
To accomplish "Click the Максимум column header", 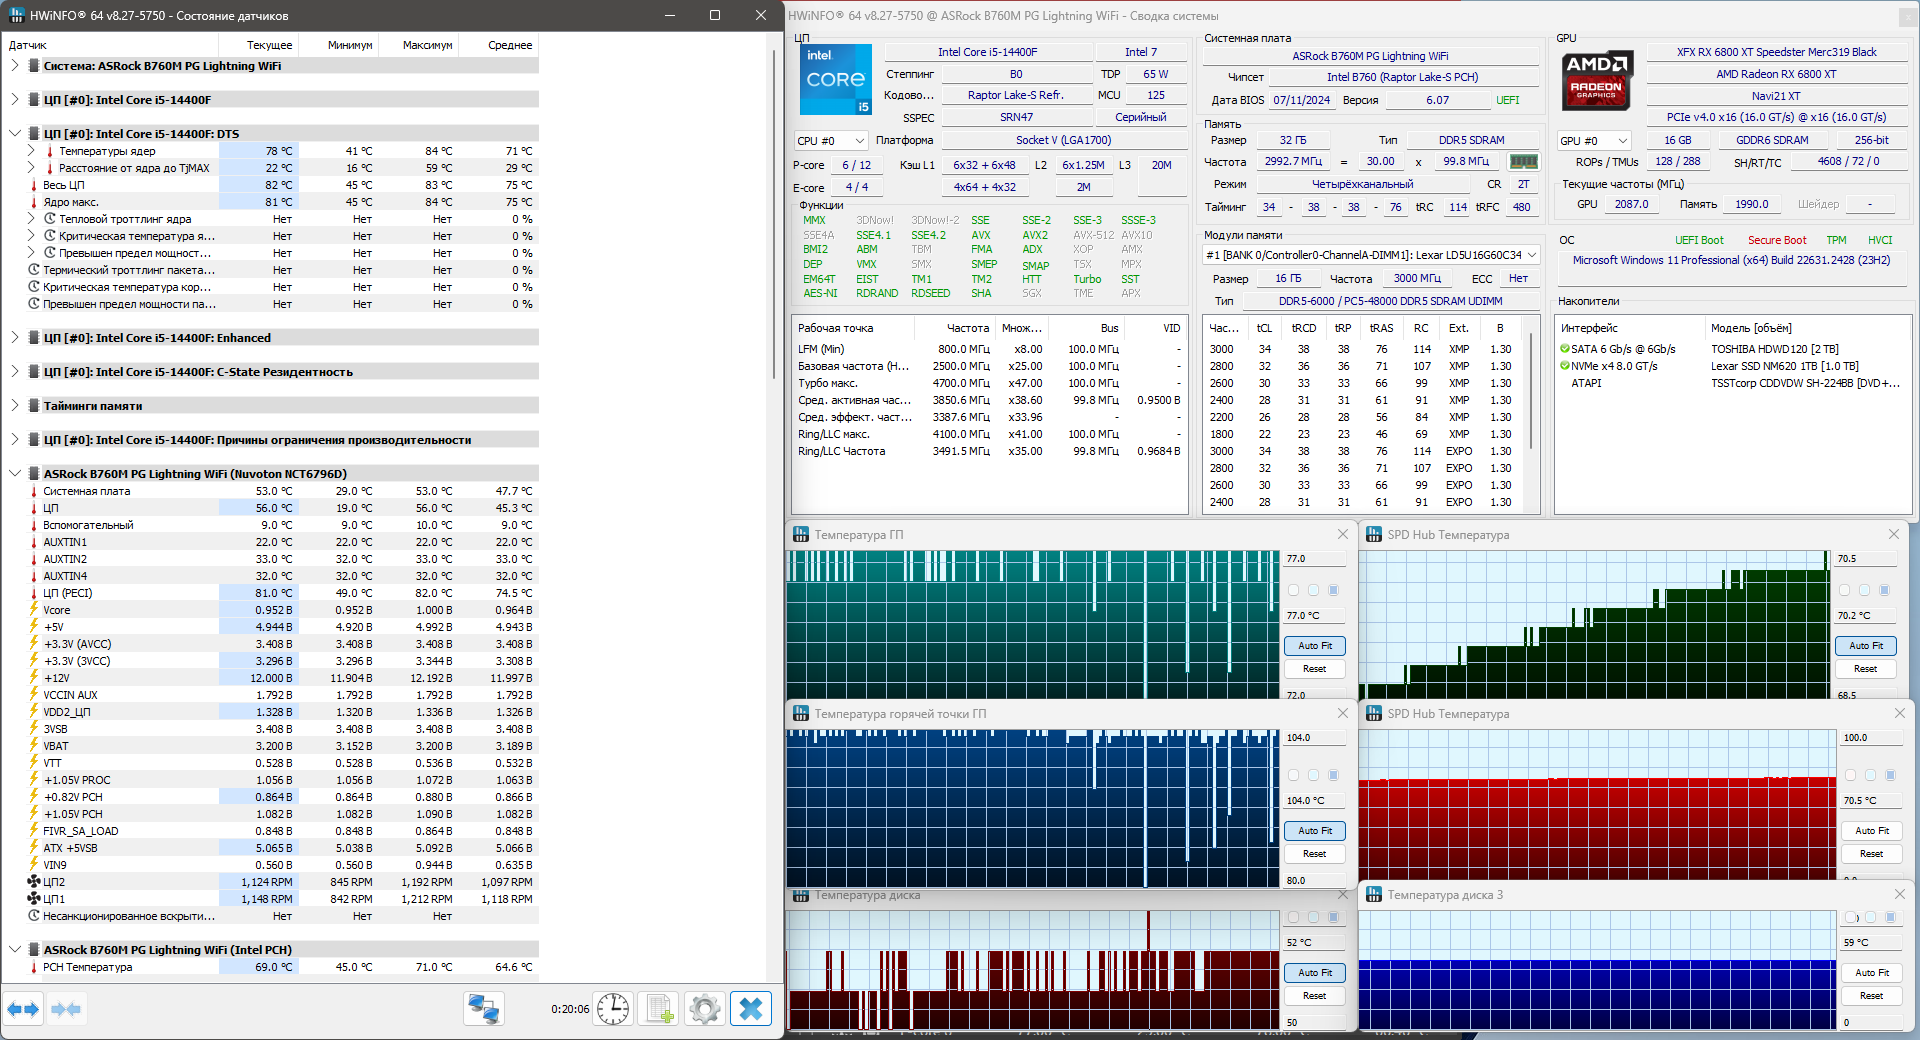I will click(427, 45).
